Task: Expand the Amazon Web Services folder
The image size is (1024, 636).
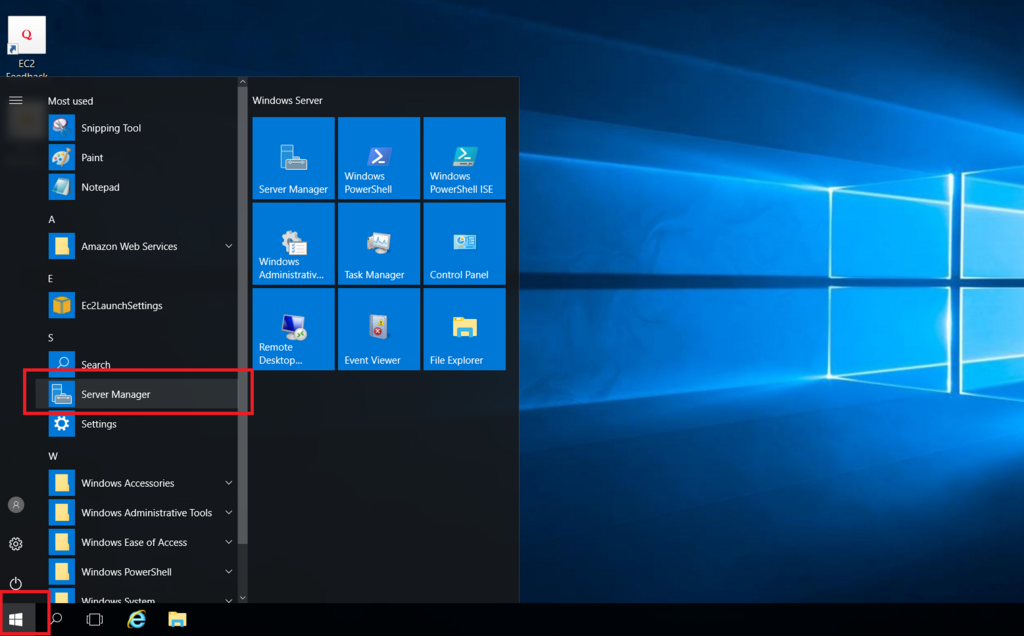Action: point(136,246)
